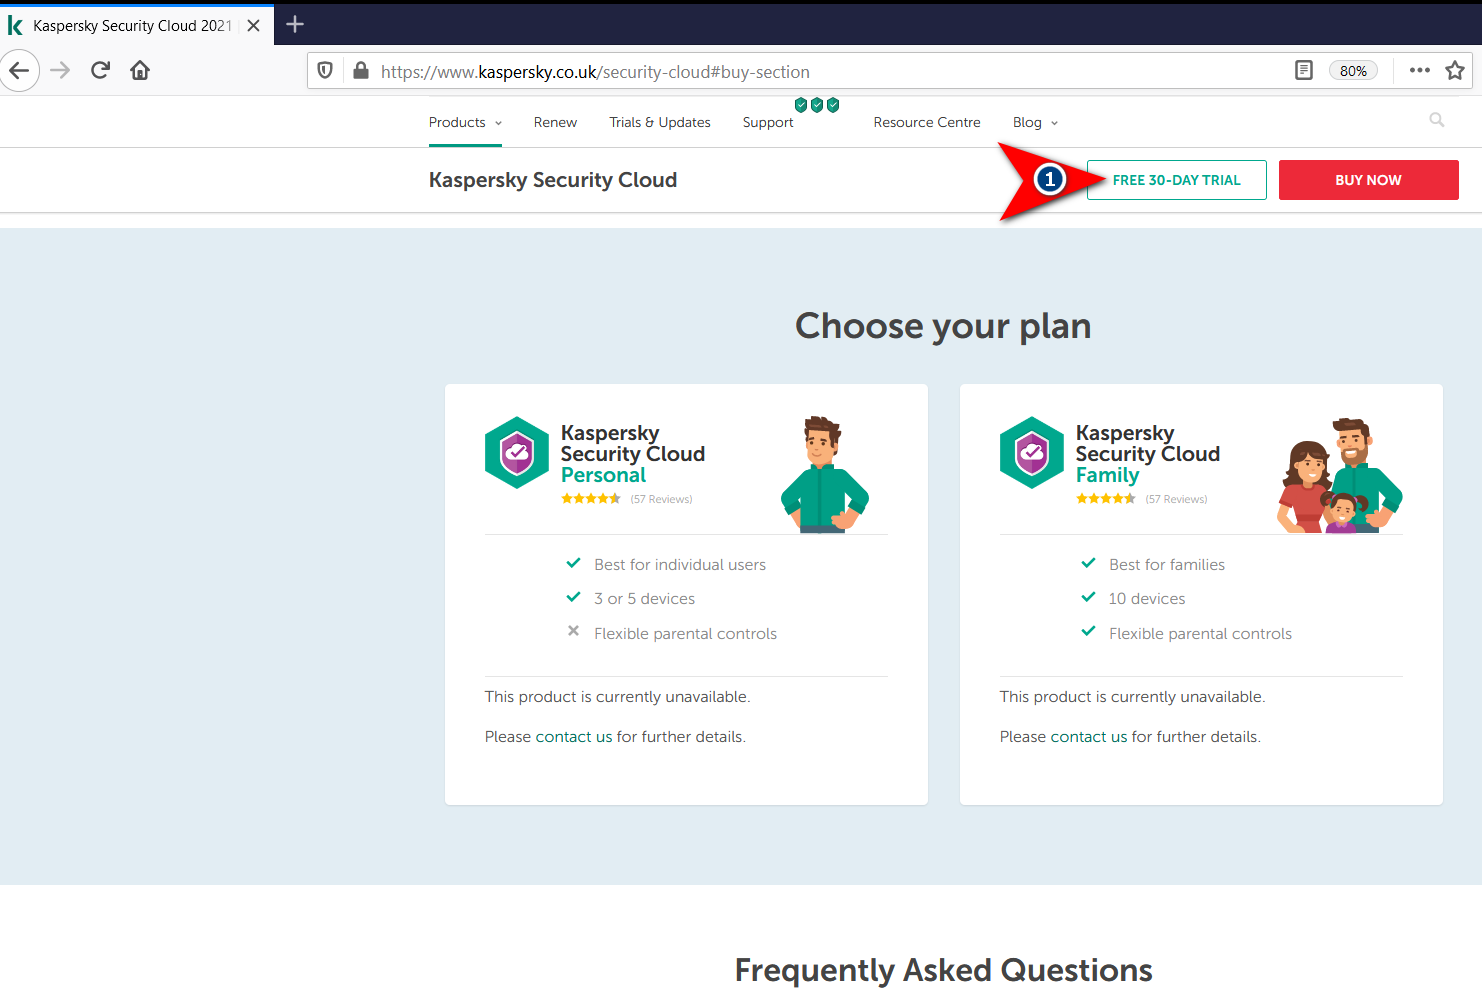Image resolution: width=1482 pixels, height=1007 pixels.
Task: Open the Renew menu item
Action: point(555,122)
